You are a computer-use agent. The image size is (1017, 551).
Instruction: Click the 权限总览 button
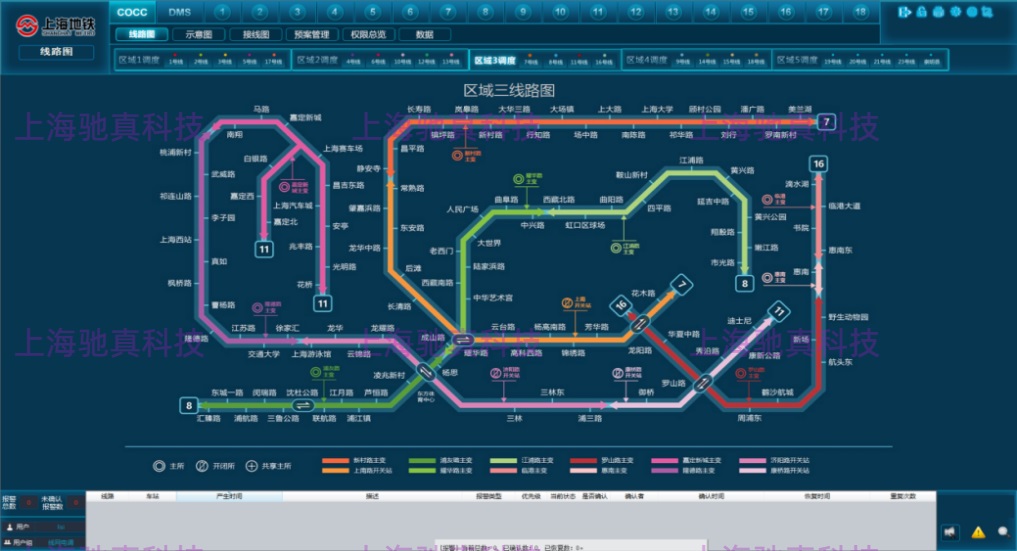point(368,34)
